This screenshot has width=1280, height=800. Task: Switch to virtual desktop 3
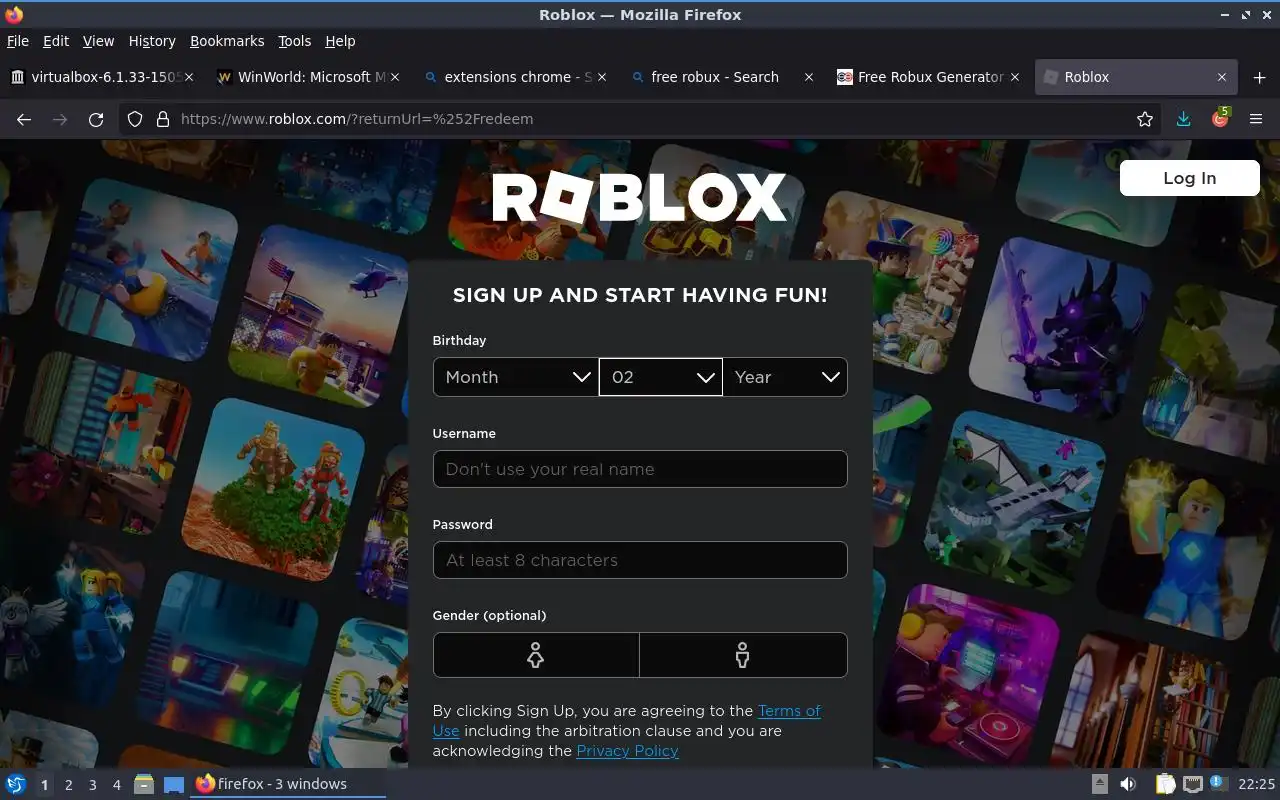[93, 785]
